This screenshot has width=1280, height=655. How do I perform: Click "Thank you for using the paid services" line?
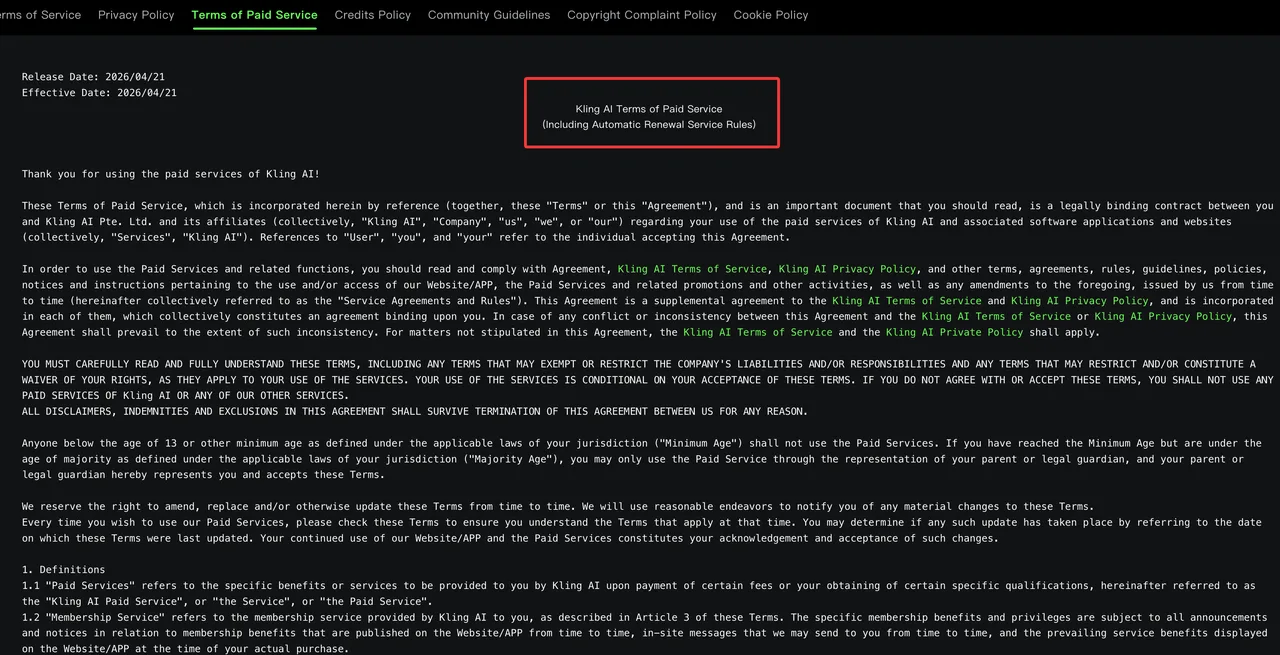click(171, 174)
